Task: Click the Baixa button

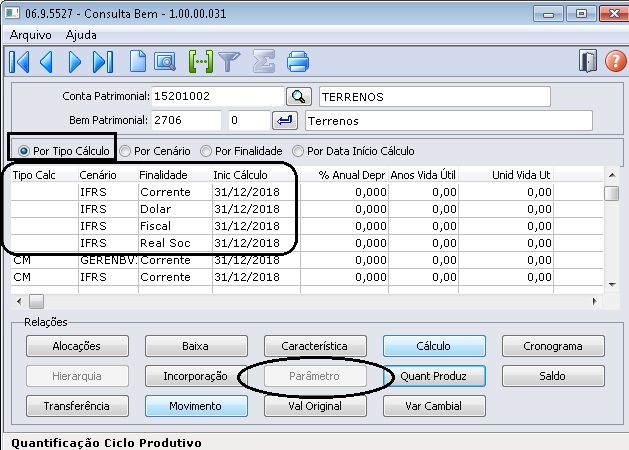Action: (x=196, y=346)
